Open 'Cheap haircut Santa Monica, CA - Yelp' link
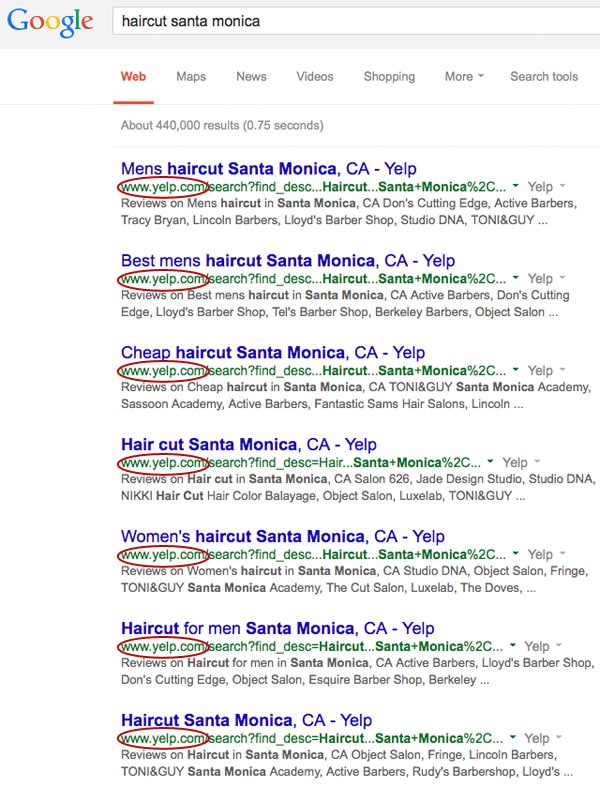The image size is (600, 787). [273, 352]
